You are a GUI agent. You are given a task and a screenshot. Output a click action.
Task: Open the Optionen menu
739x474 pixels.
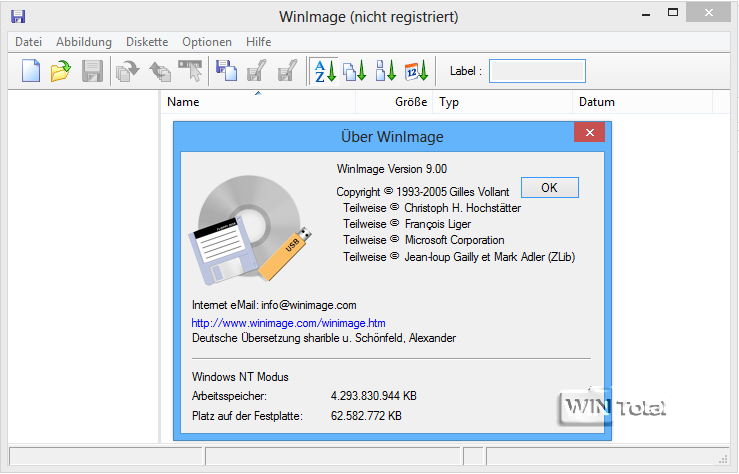(x=207, y=42)
